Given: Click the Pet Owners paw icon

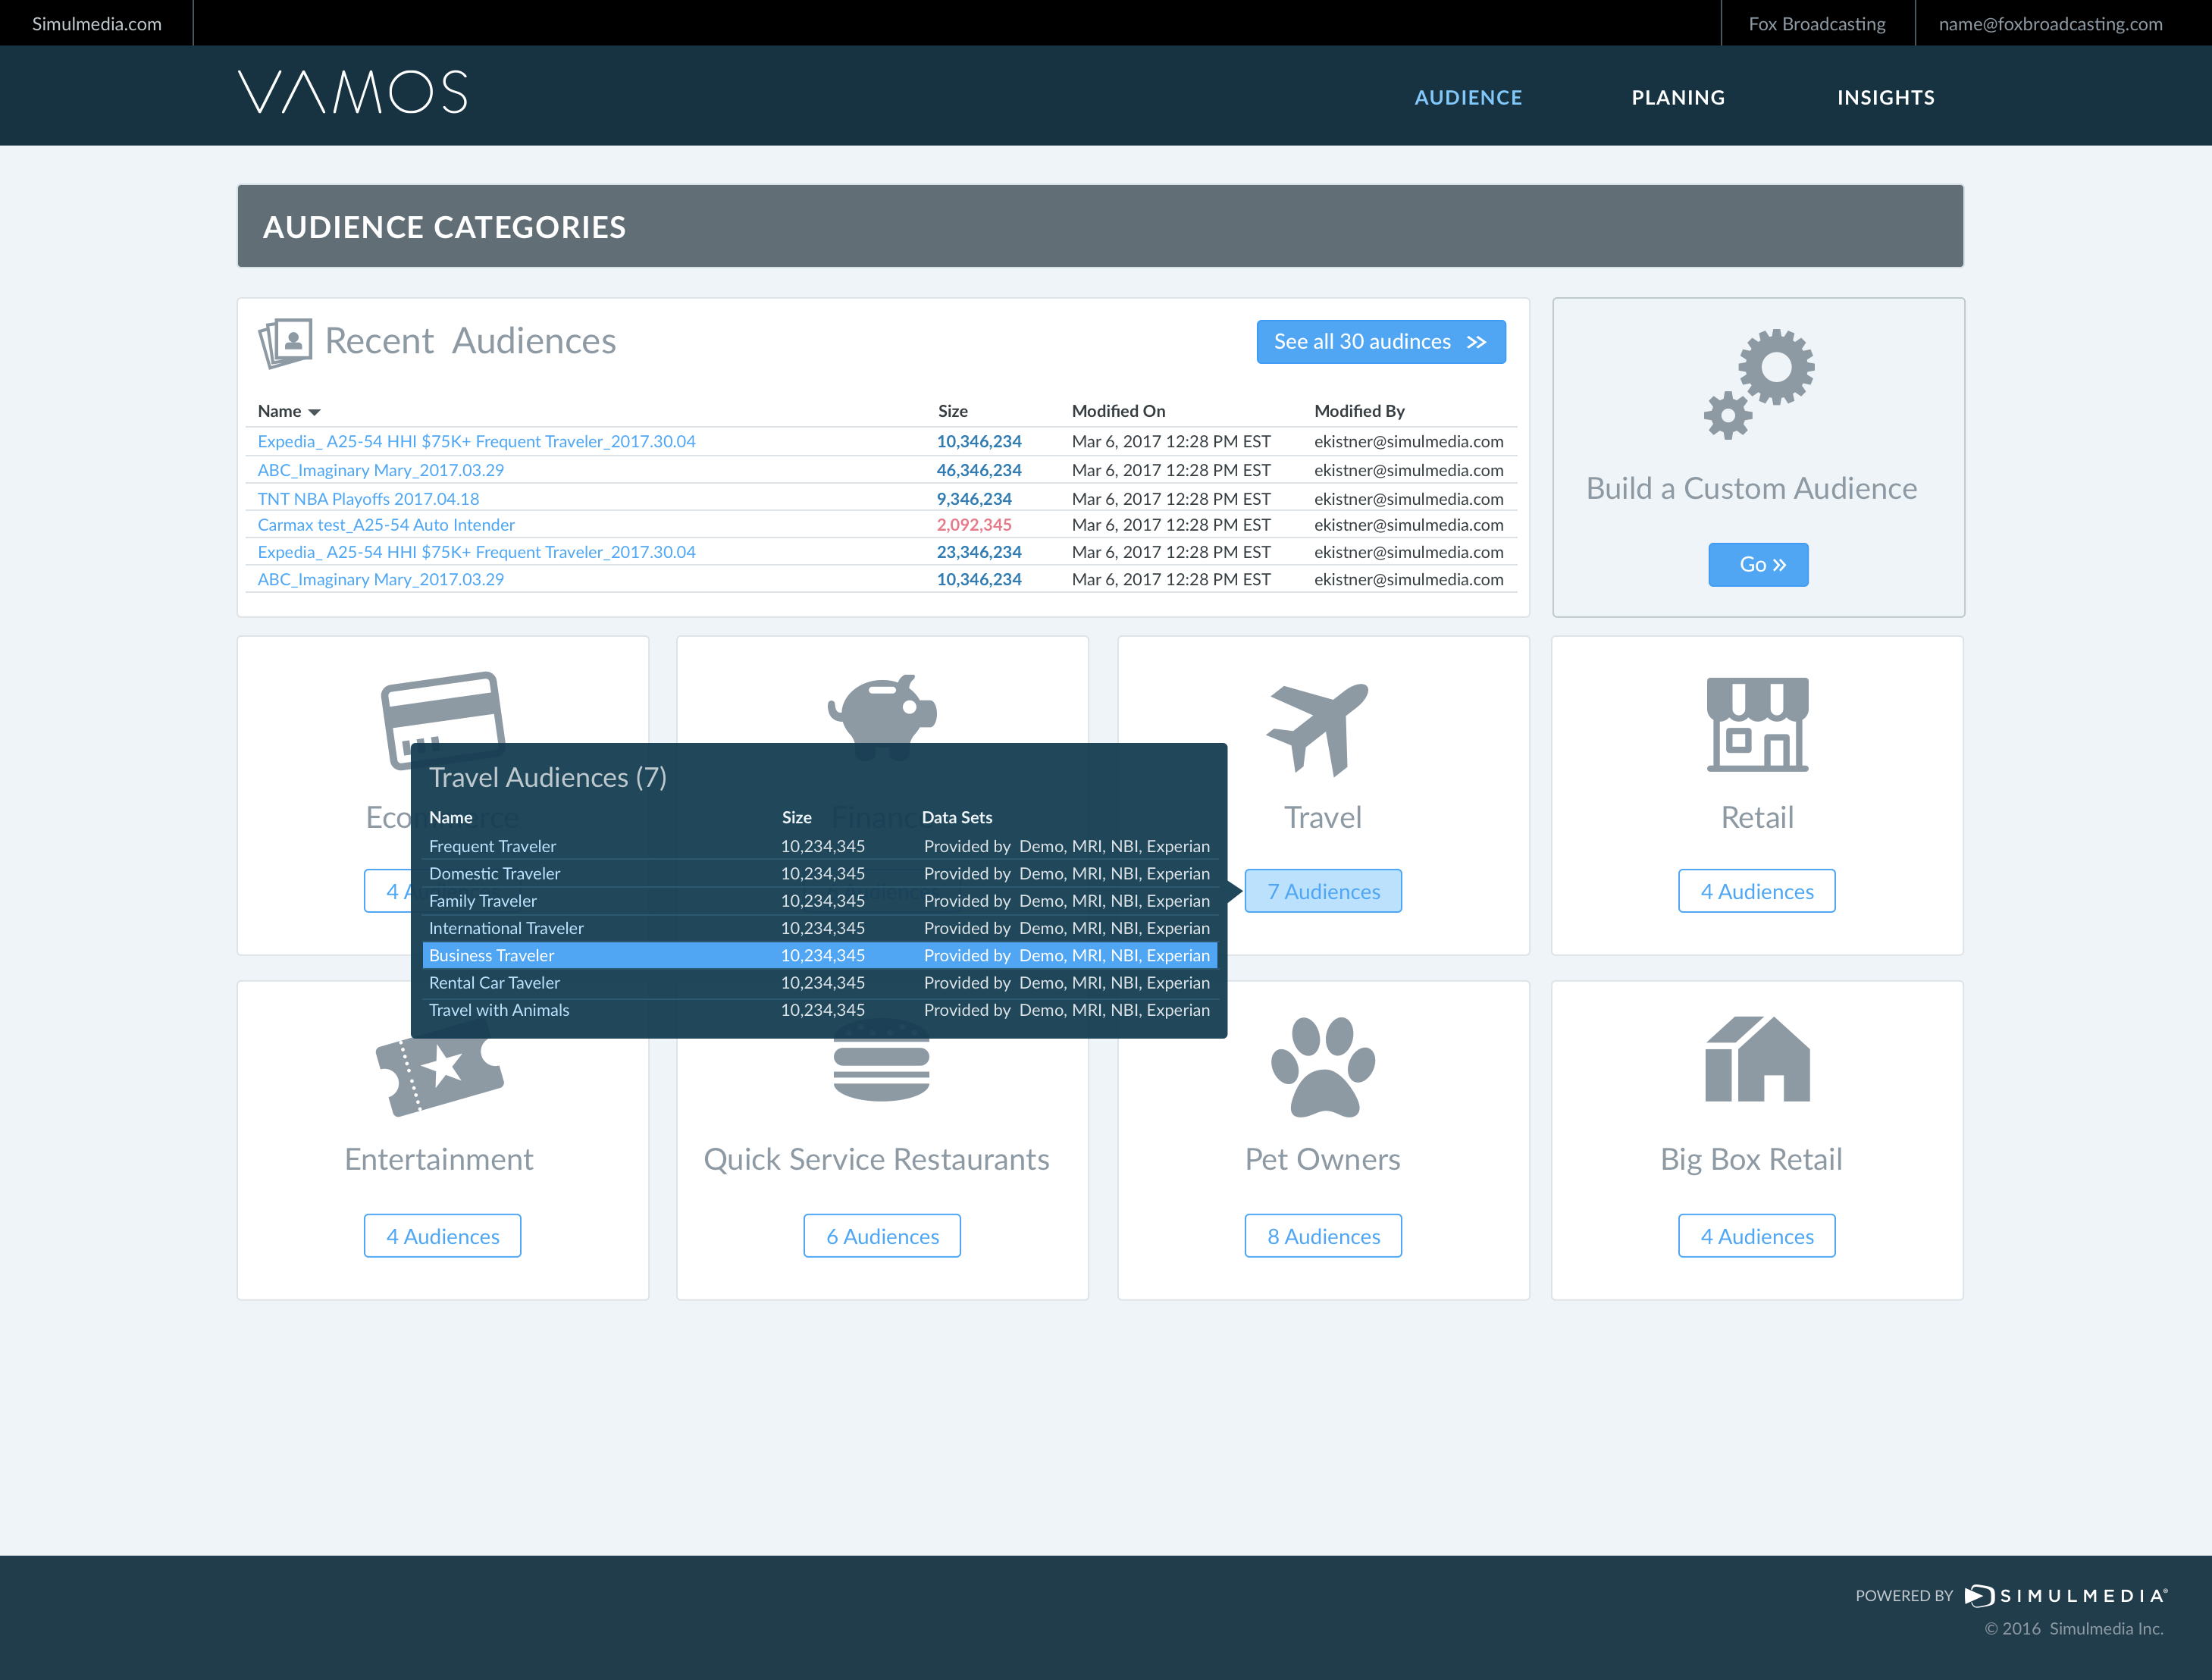Looking at the screenshot, I should point(1323,1066).
